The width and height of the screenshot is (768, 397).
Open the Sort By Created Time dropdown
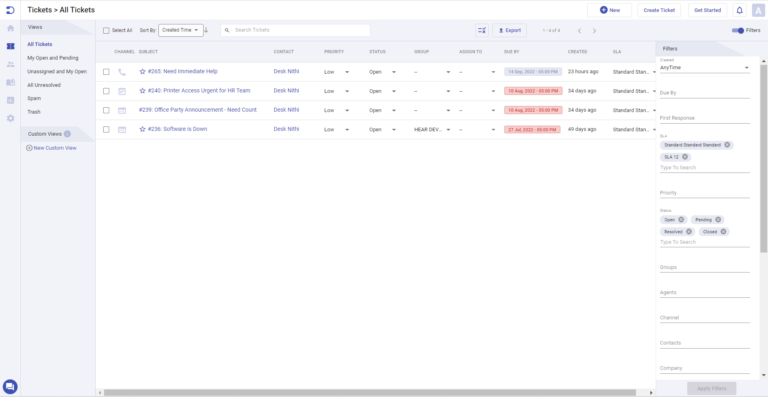pyautogui.click(x=181, y=30)
